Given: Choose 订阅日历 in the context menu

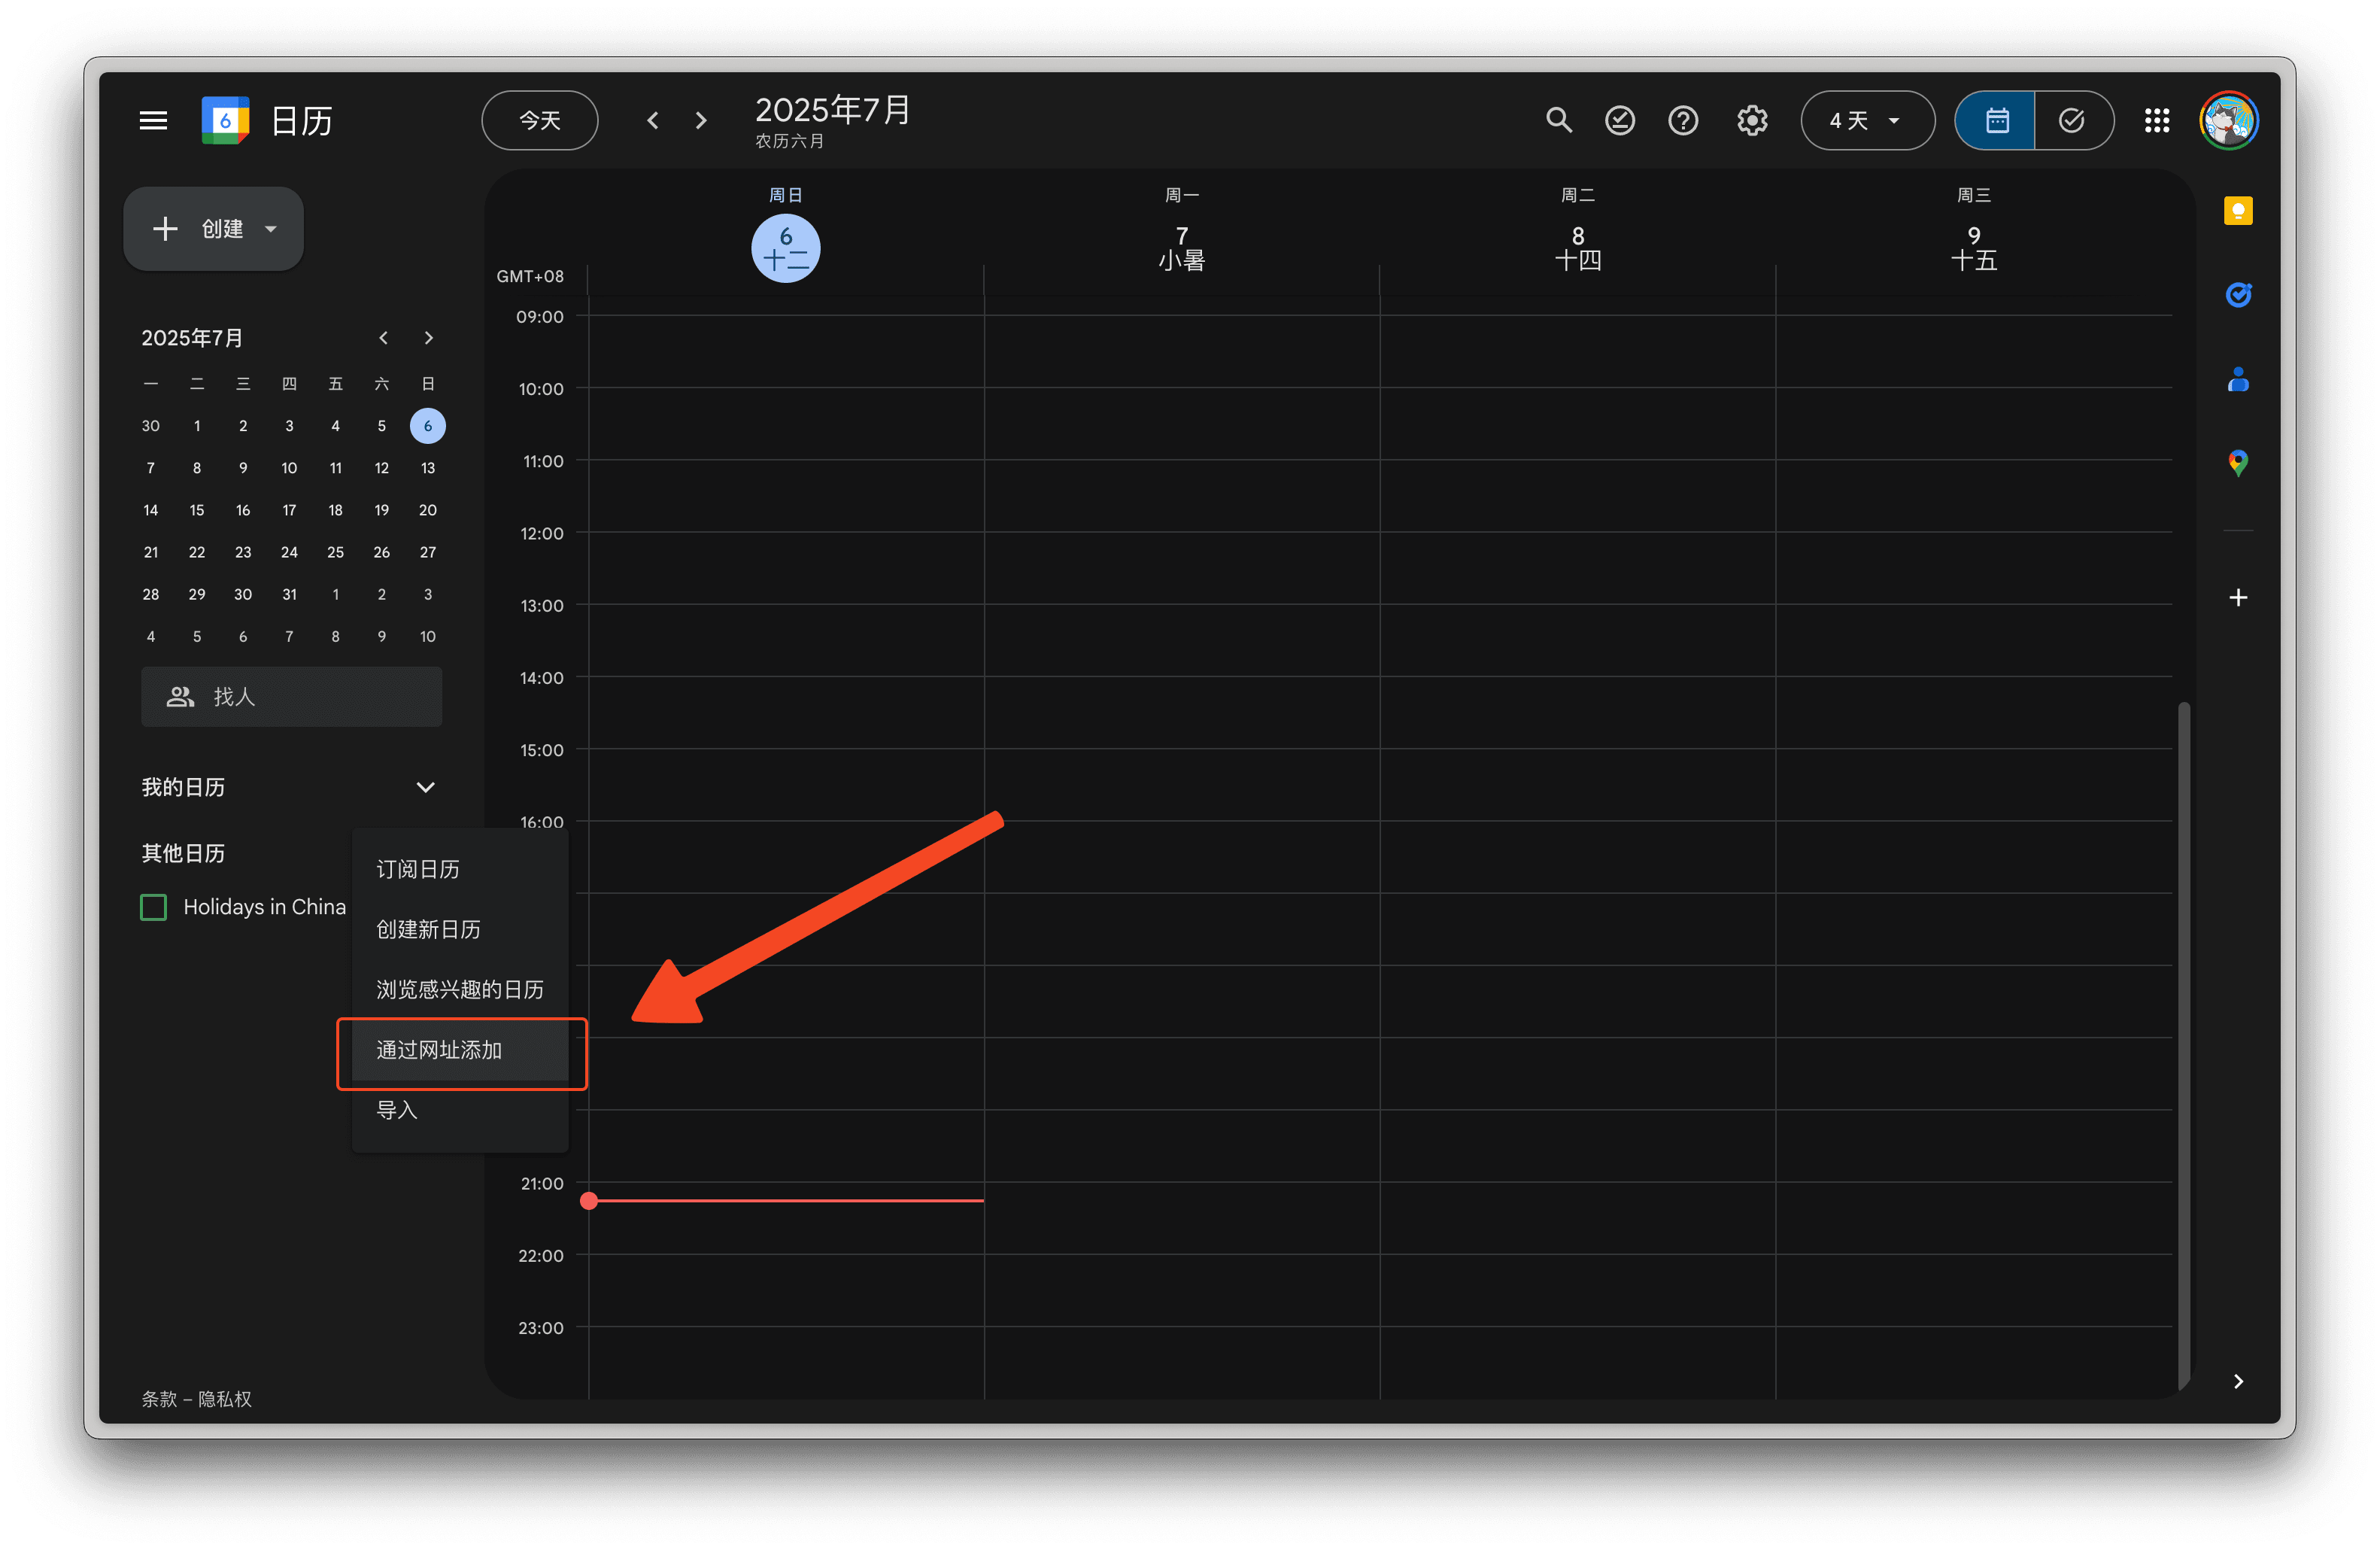Looking at the screenshot, I should pos(418,869).
